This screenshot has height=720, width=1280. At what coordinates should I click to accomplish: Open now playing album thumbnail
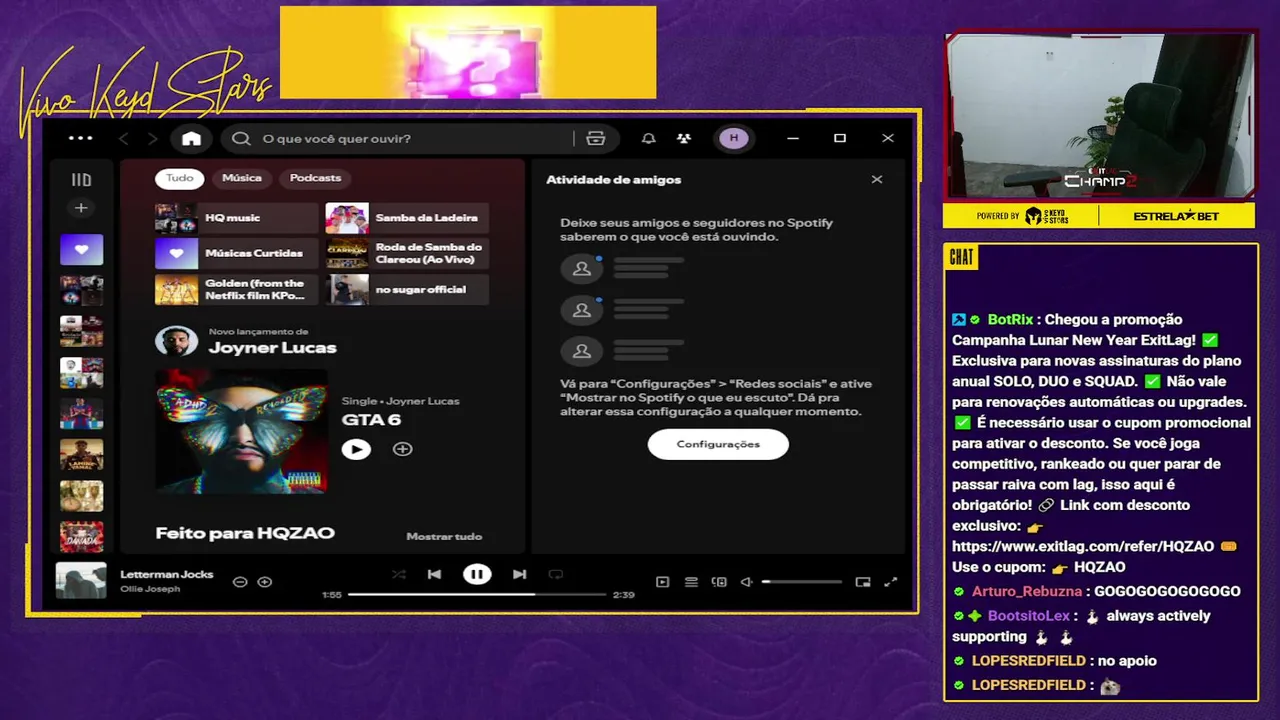81,581
